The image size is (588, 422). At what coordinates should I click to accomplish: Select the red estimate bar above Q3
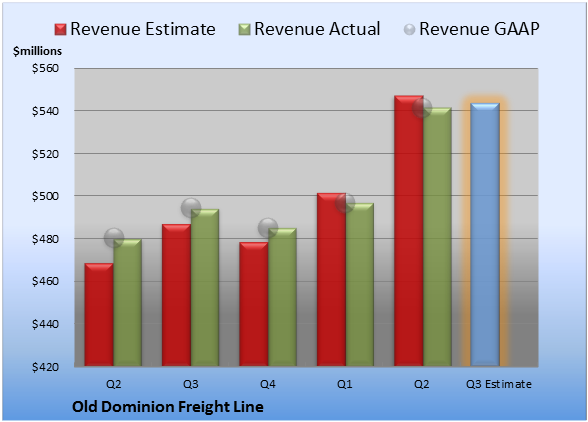coord(176,295)
